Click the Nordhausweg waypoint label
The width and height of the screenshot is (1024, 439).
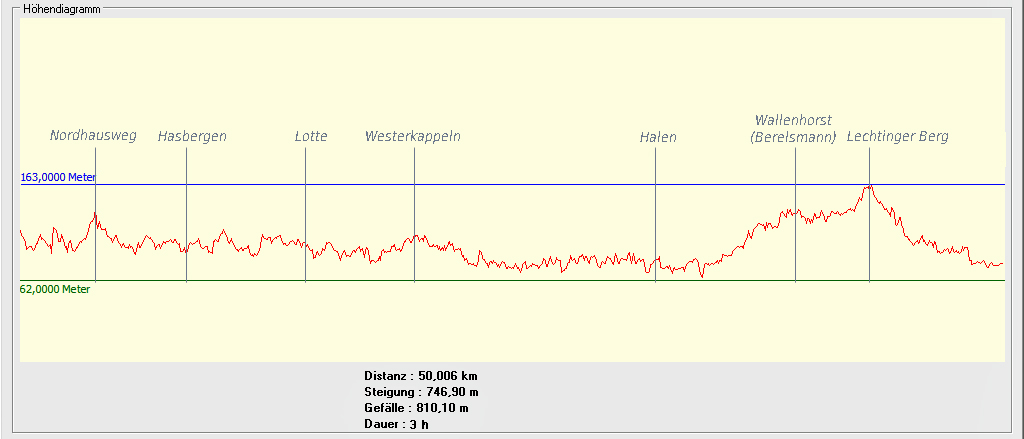[x=93, y=136]
